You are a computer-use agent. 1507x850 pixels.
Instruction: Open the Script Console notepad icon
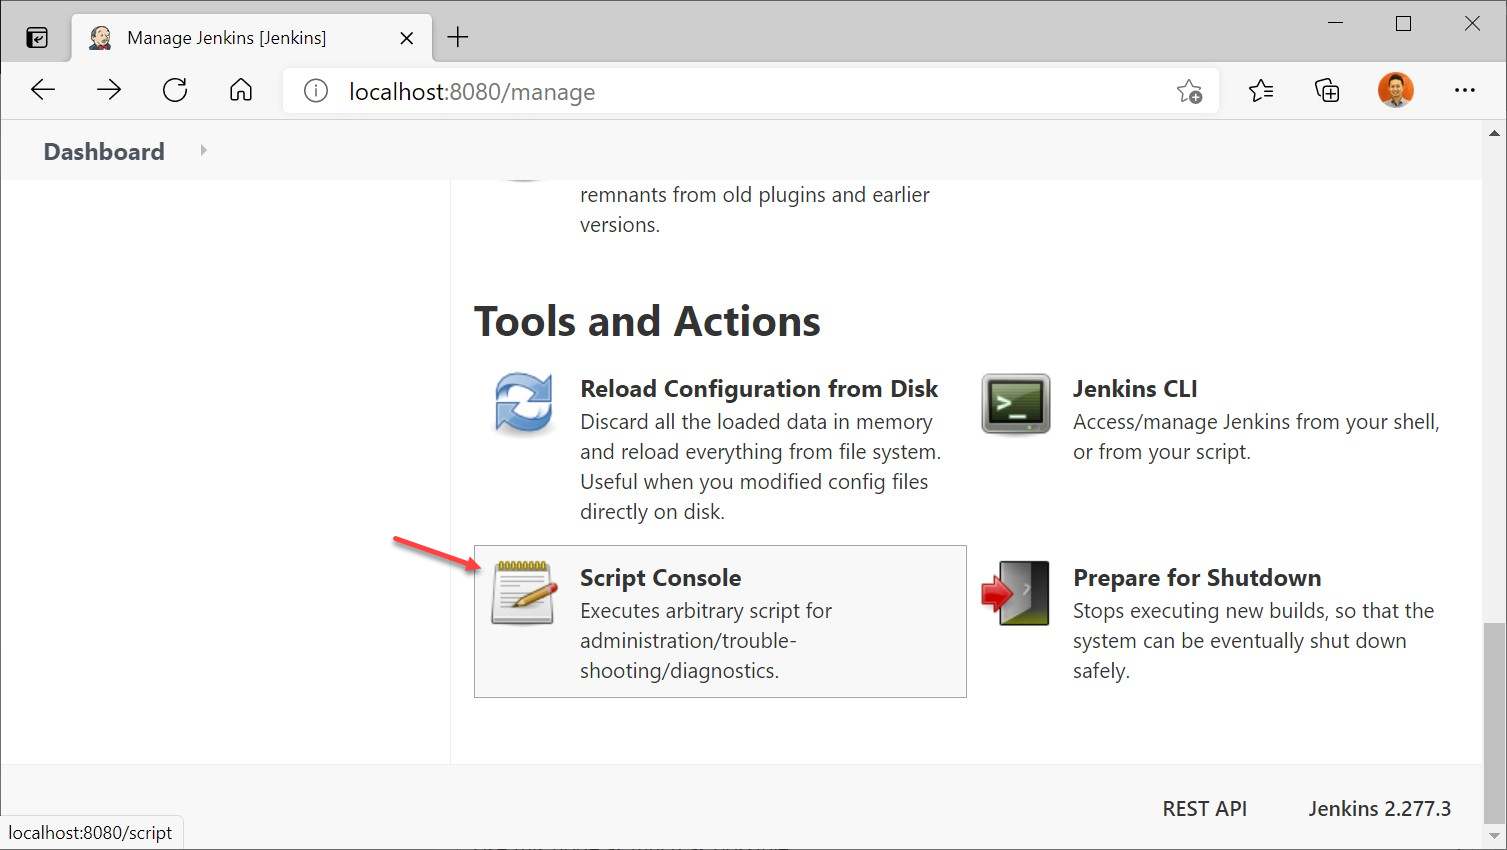click(524, 593)
